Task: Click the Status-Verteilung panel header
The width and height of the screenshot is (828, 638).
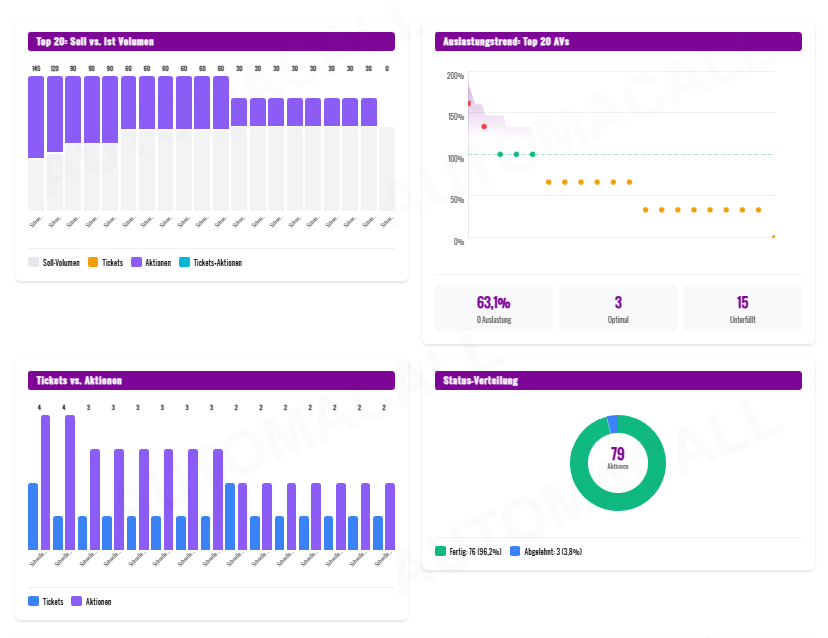Action: click(618, 380)
